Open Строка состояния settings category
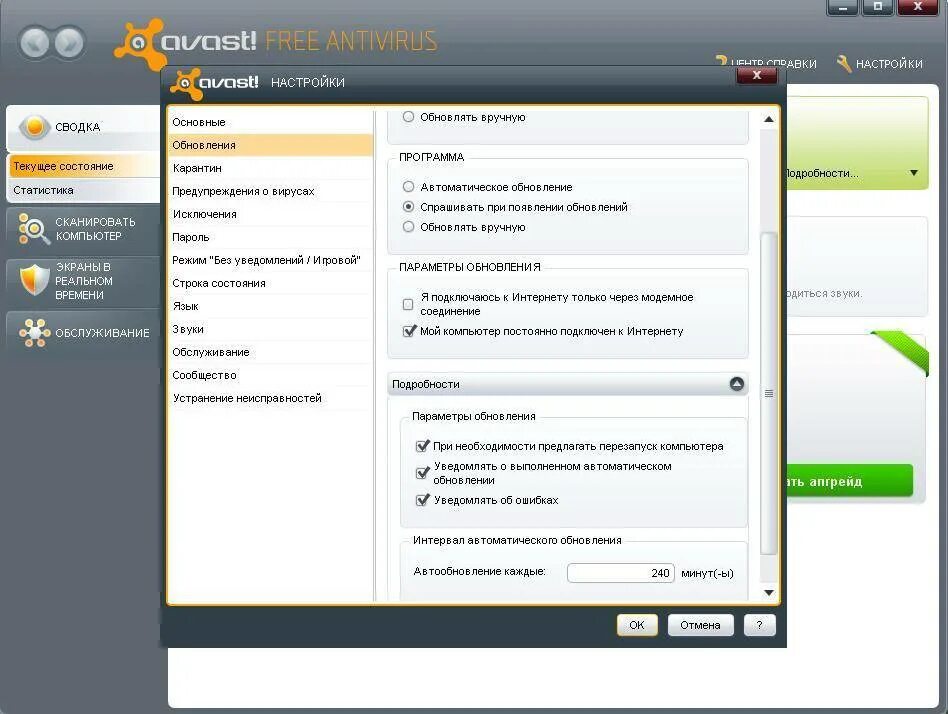 [270, 283]
